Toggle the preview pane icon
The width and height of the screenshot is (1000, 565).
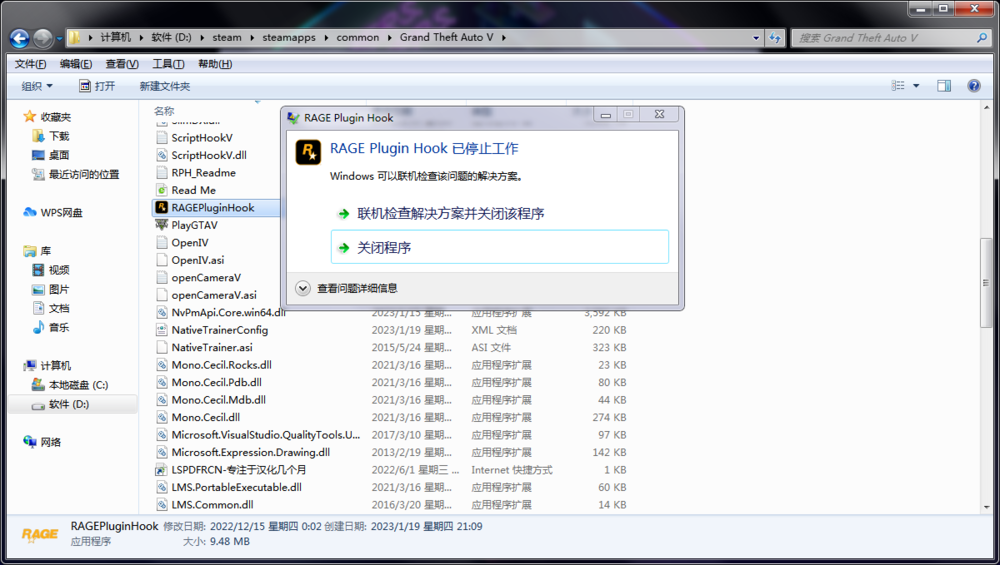943,86
